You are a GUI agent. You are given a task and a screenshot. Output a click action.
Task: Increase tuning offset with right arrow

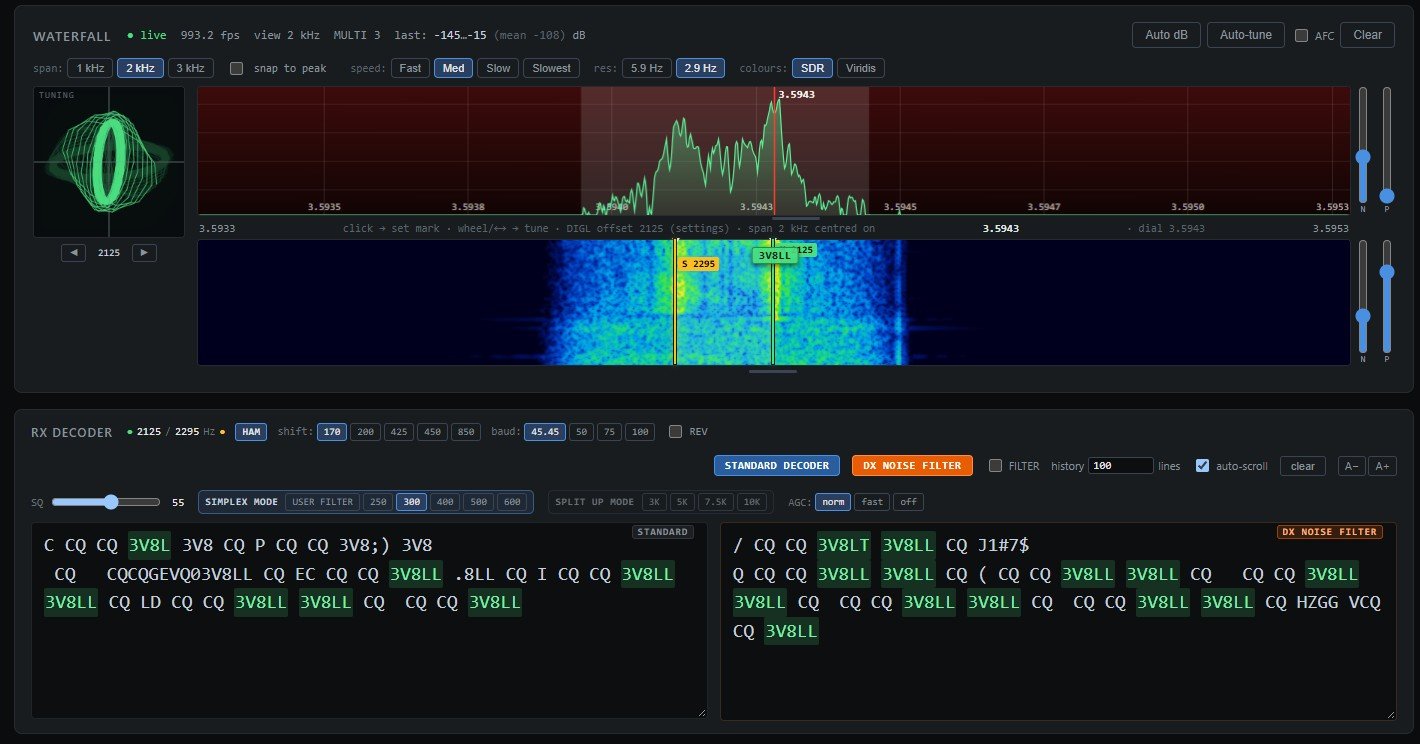[145, 253]
